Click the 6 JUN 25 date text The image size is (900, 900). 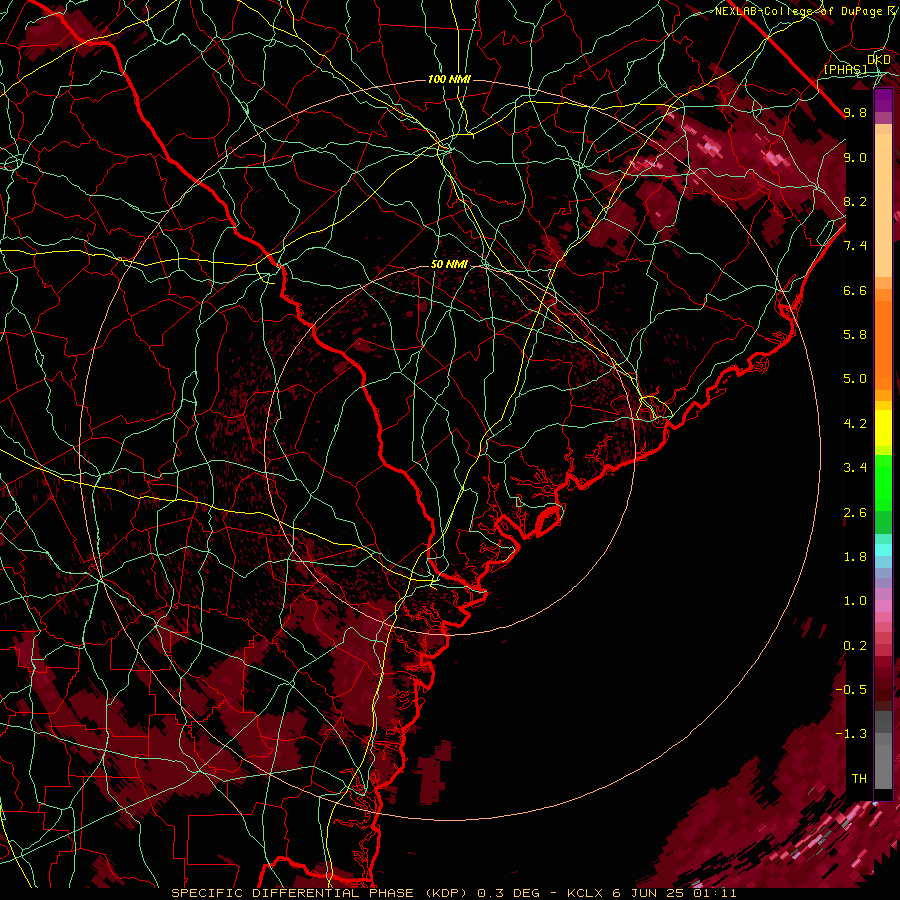point(649,893)
